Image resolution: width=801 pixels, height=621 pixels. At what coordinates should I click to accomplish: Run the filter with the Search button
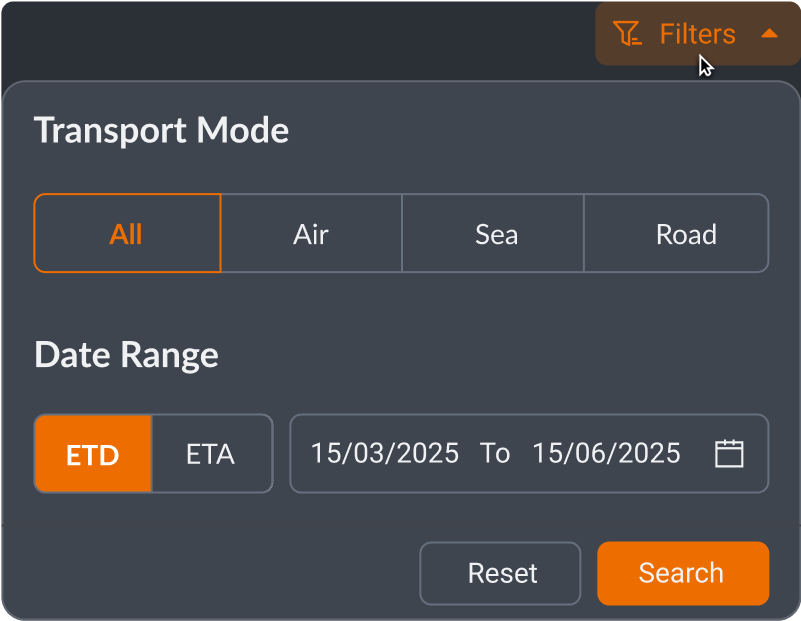[x=682, y=573]
